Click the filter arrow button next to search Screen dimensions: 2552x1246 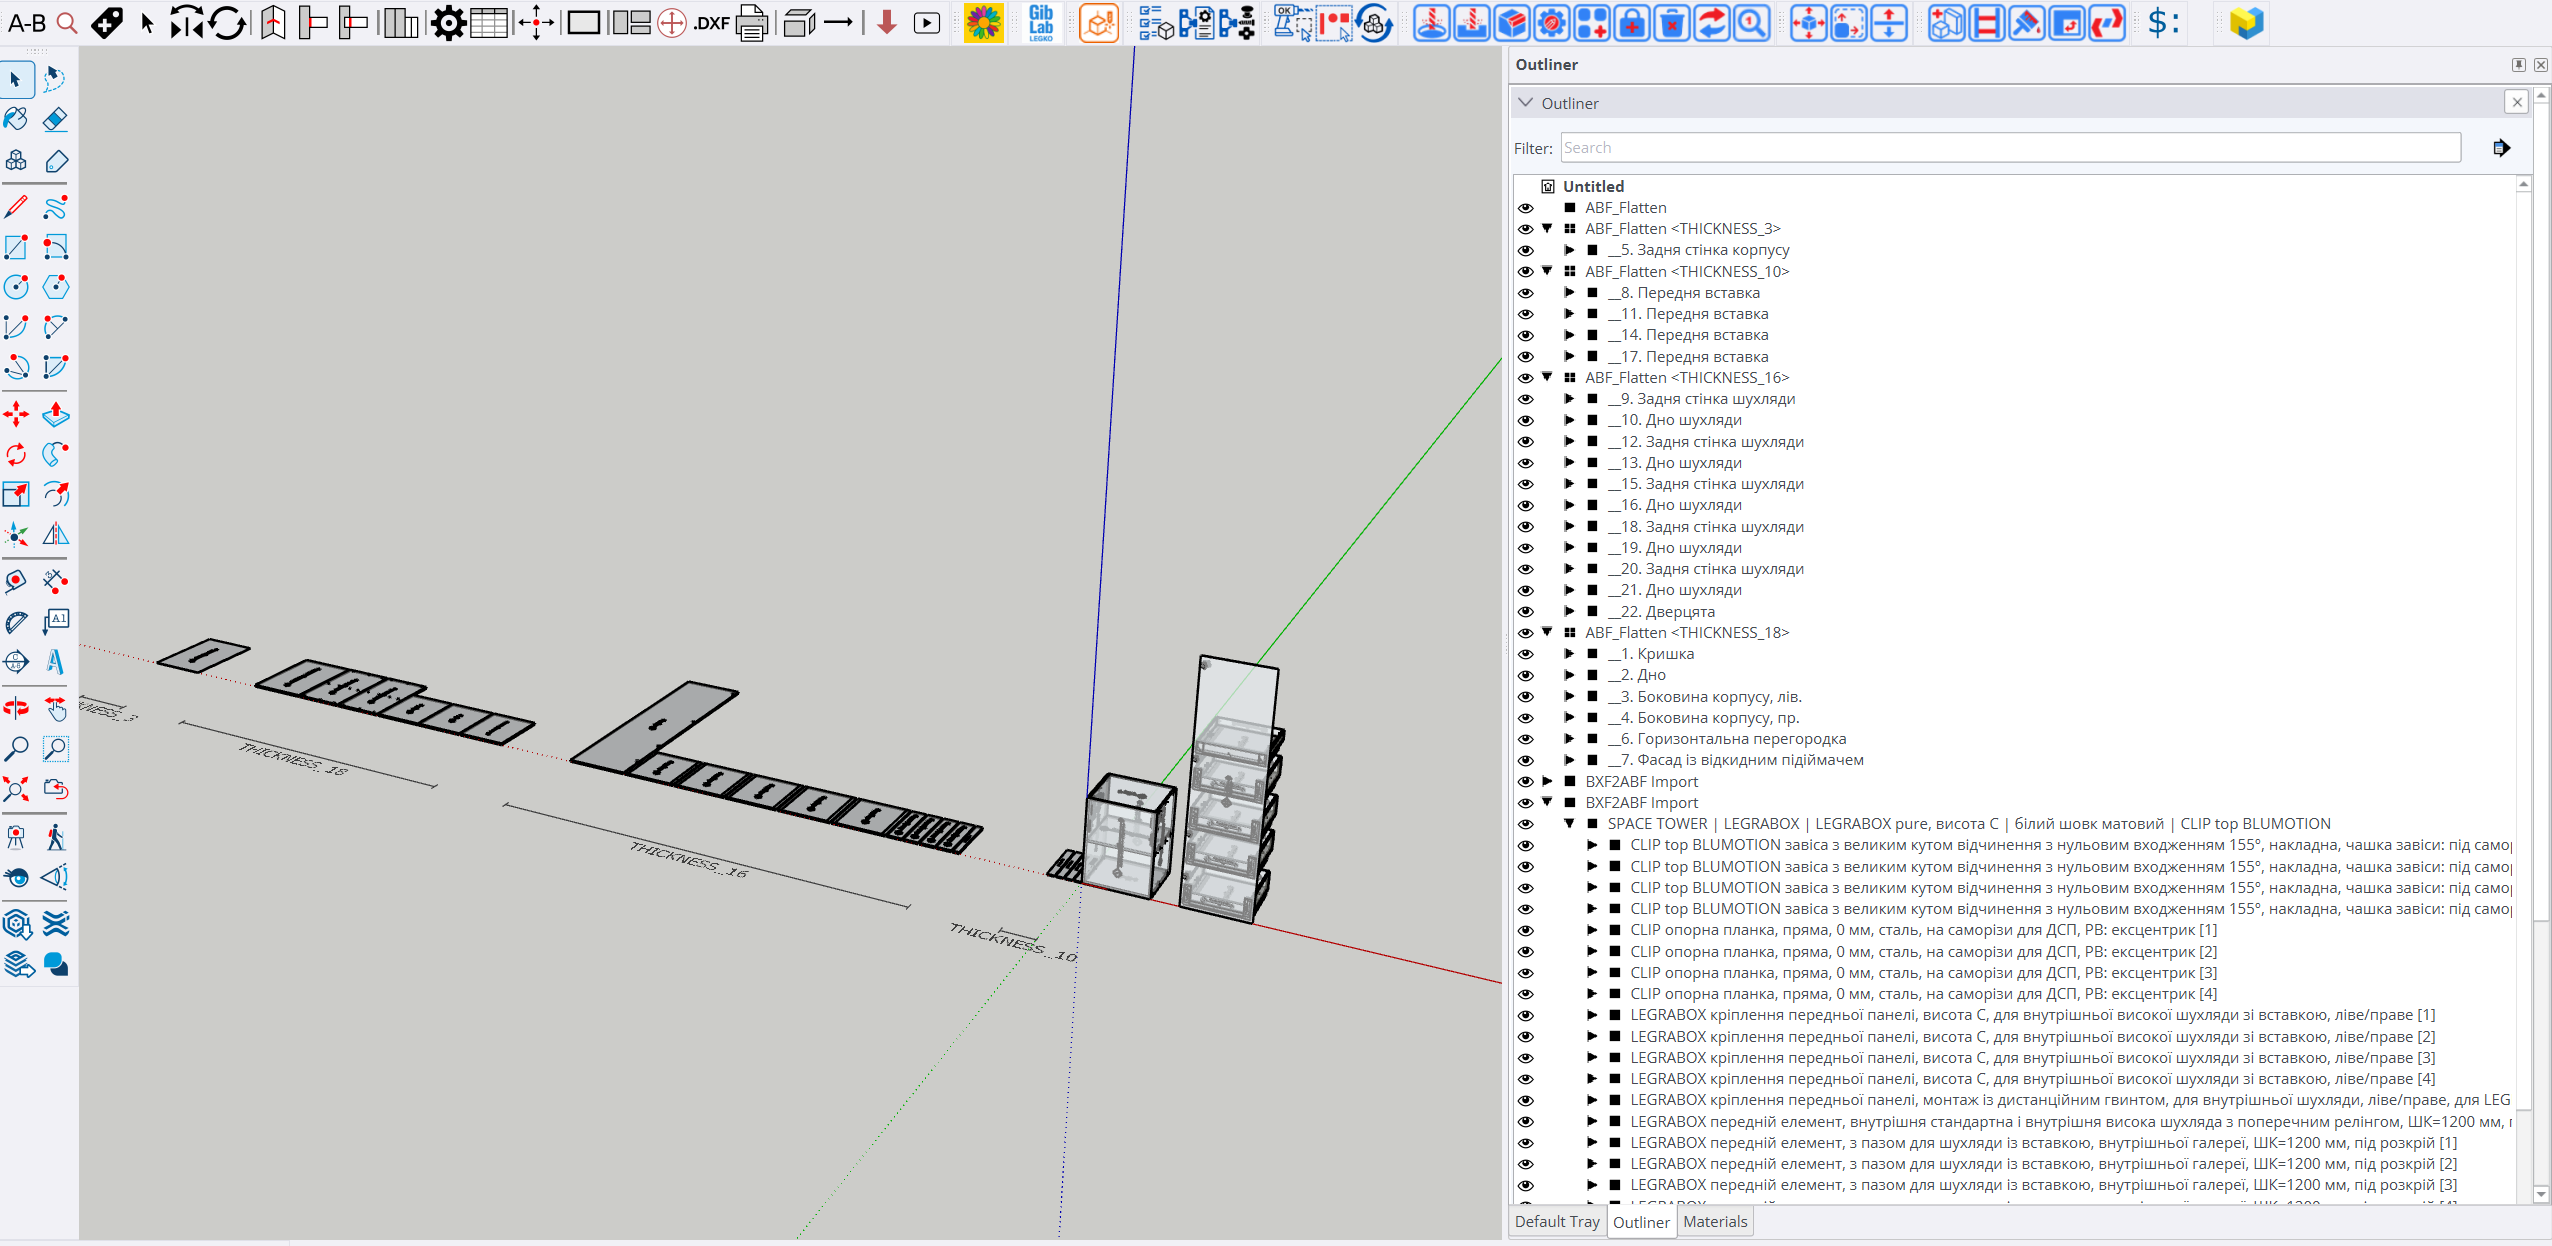point(2501,147)
